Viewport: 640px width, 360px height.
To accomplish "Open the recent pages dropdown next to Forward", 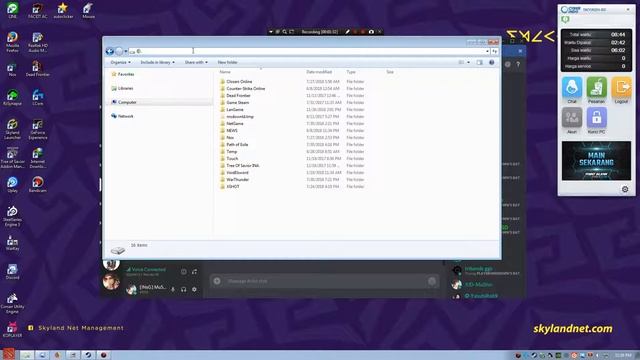I will click(x=126, y=51).
